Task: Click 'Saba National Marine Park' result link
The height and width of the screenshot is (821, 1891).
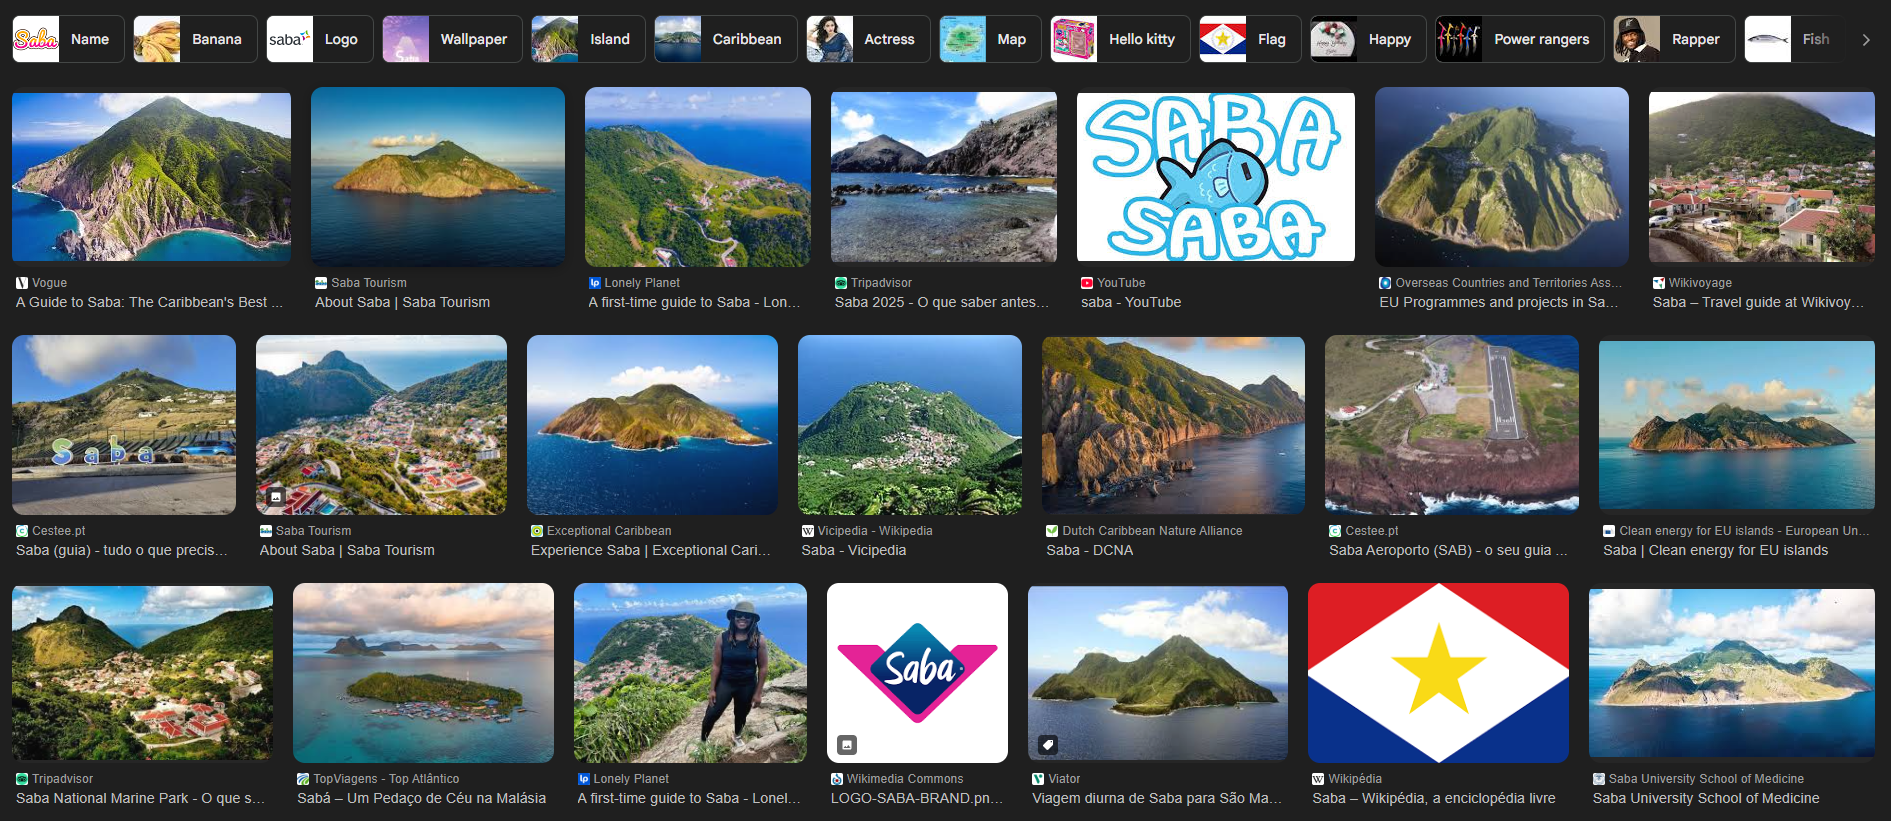Action: click(140, 798)
